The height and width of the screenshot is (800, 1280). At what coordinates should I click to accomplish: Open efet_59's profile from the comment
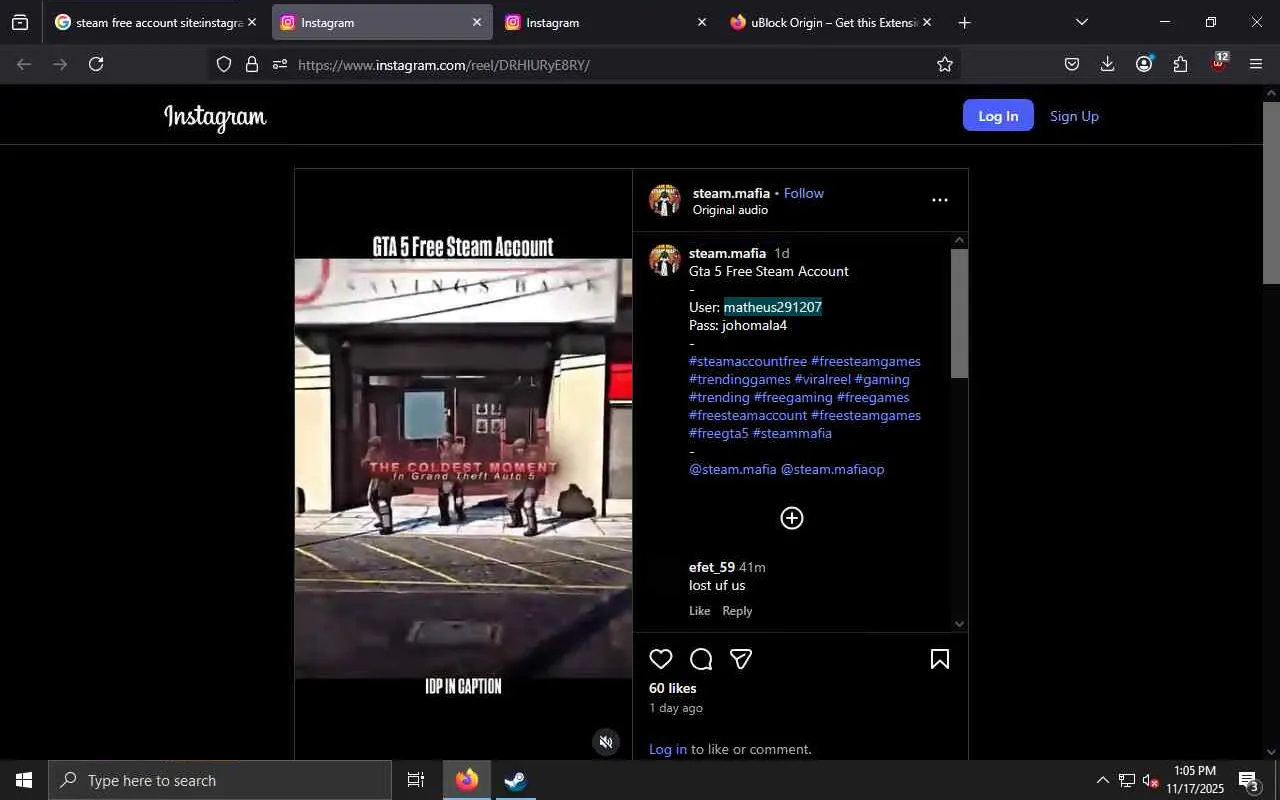tap(712, 567)
